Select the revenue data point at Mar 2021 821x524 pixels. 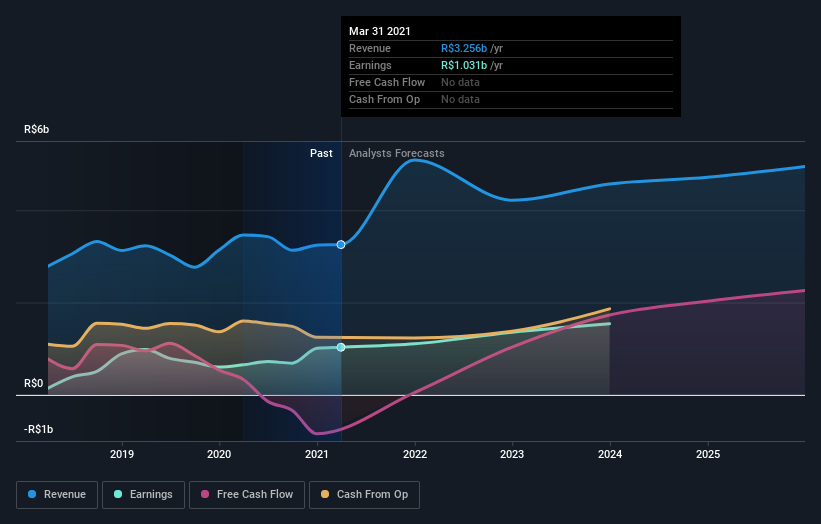tap(341, 244)
